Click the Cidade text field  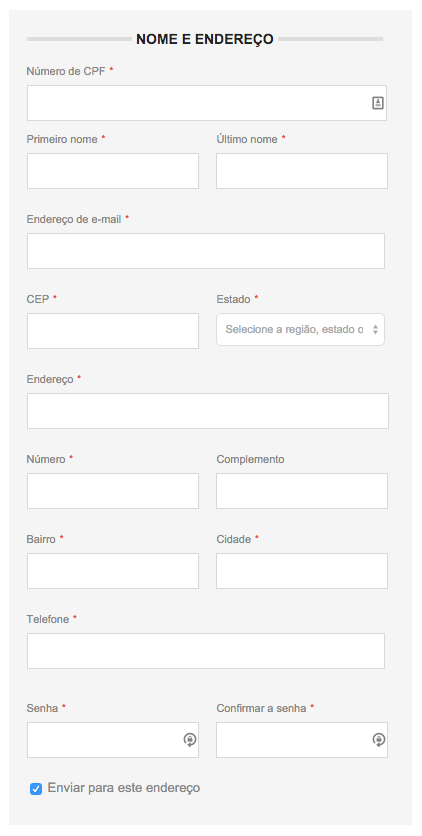pyautogui.click(x=302, y=571)
